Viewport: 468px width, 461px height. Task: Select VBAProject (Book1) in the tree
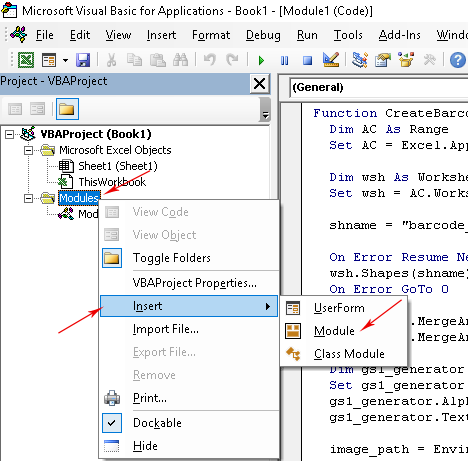[x=96, y=134]
